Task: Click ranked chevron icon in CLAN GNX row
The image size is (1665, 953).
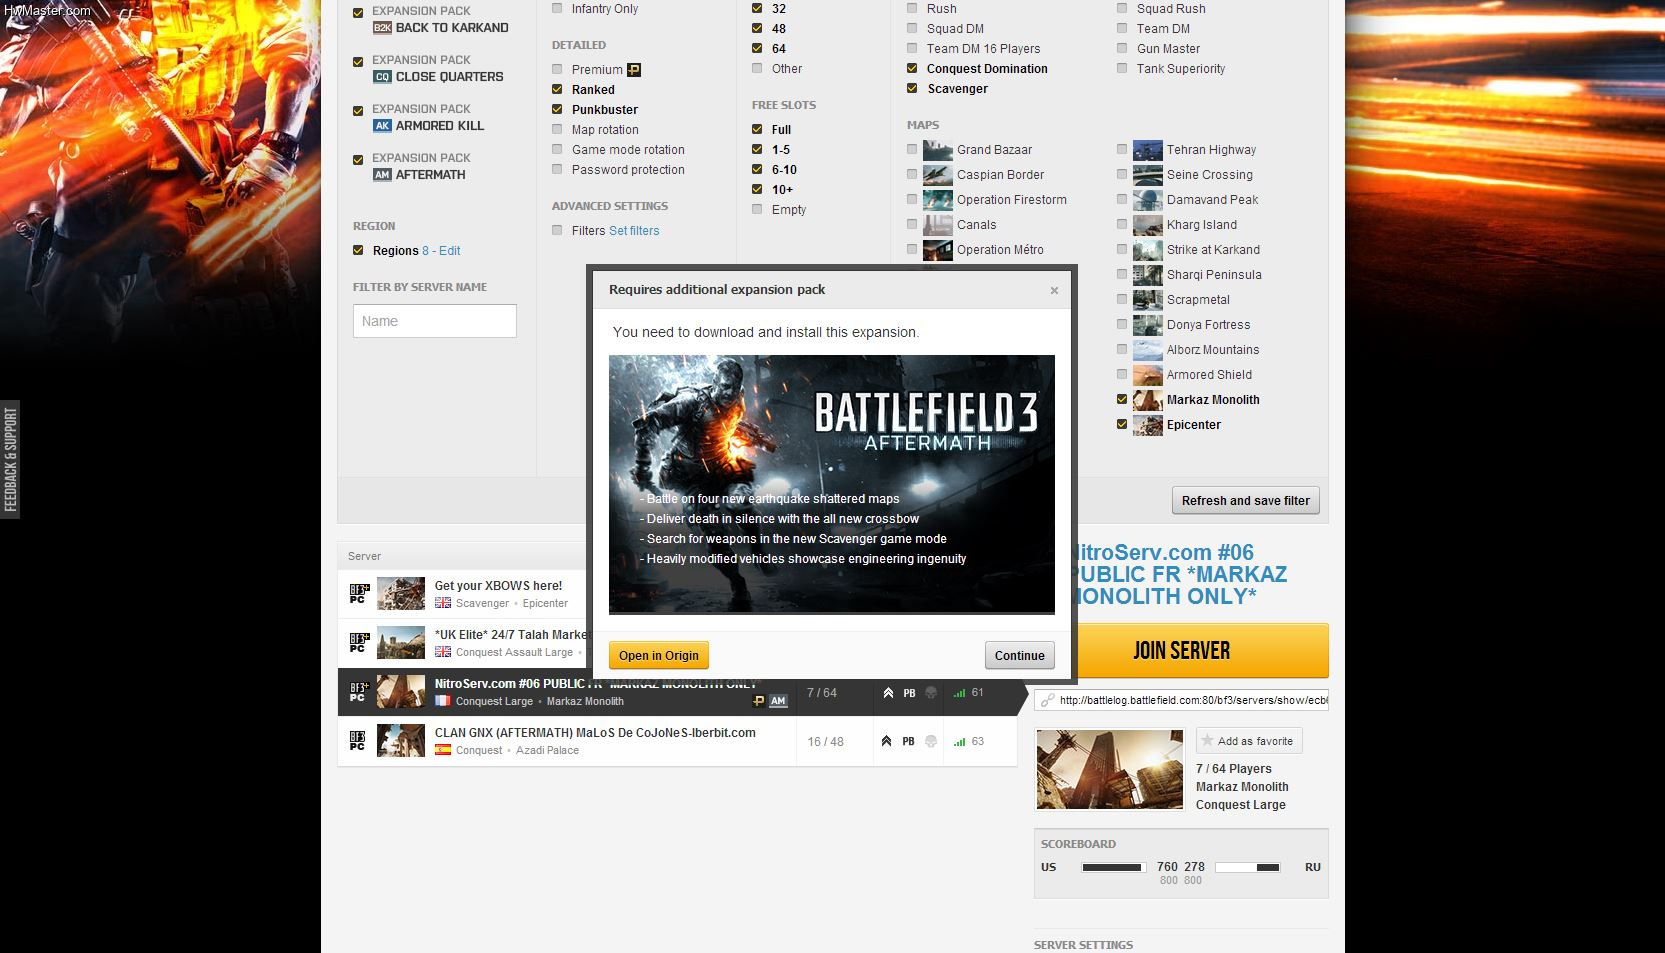Action: pyautogui.click(x=886, y=741)
